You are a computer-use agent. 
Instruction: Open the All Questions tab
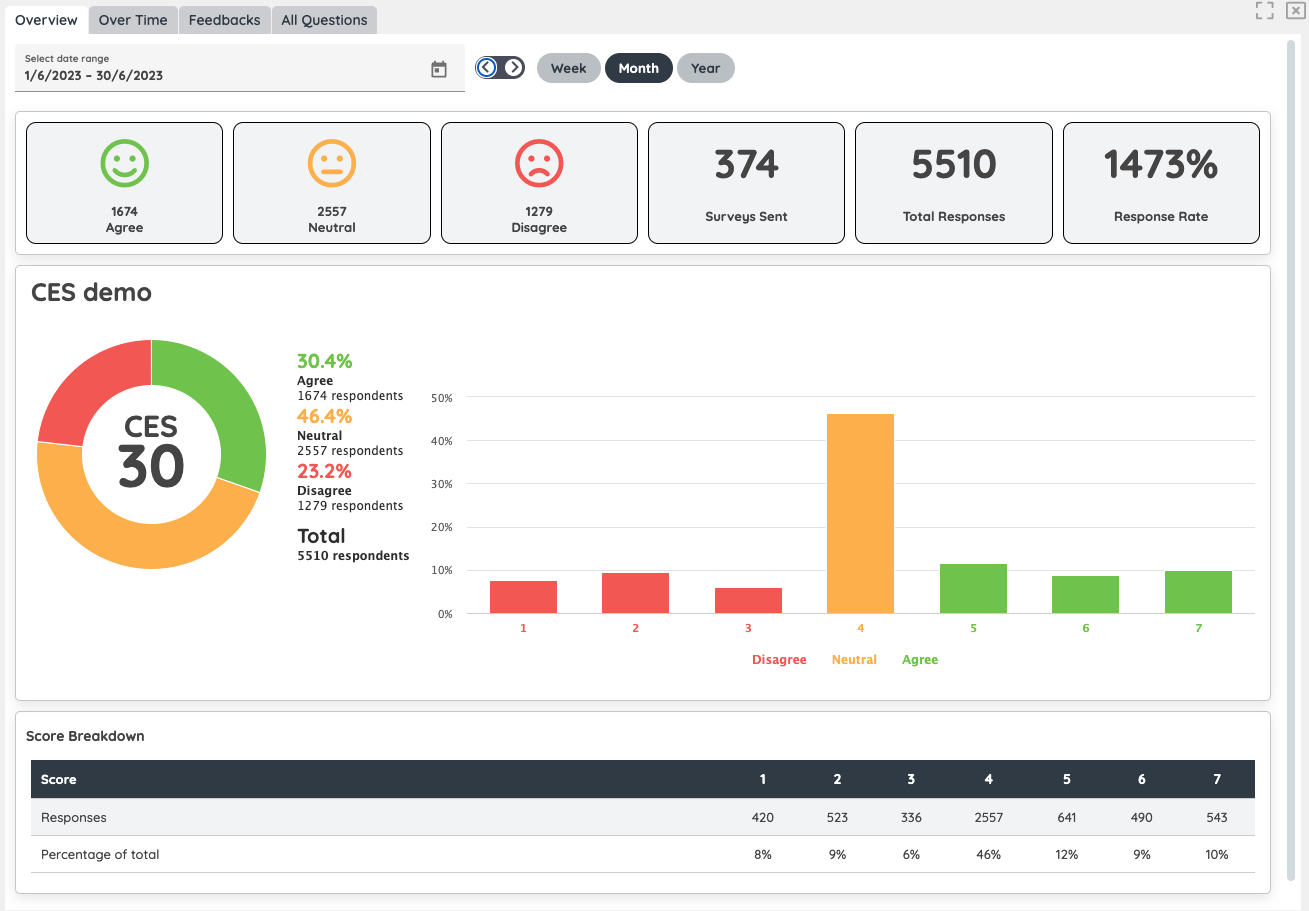pyautogui.click(x=324, y=20)
